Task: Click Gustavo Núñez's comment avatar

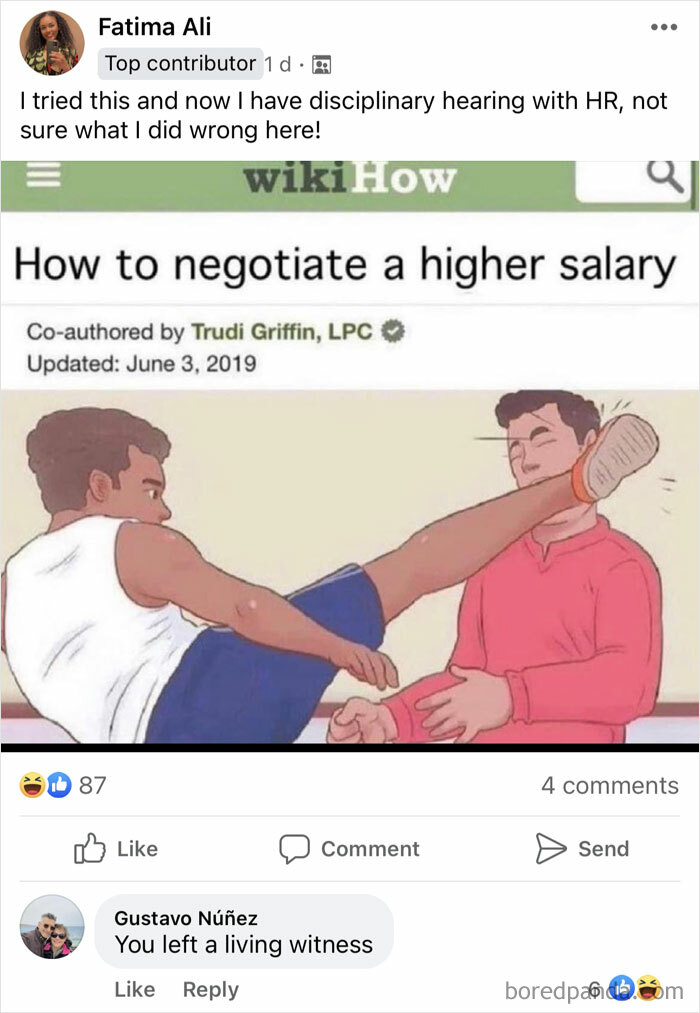Action: point(52,926)
